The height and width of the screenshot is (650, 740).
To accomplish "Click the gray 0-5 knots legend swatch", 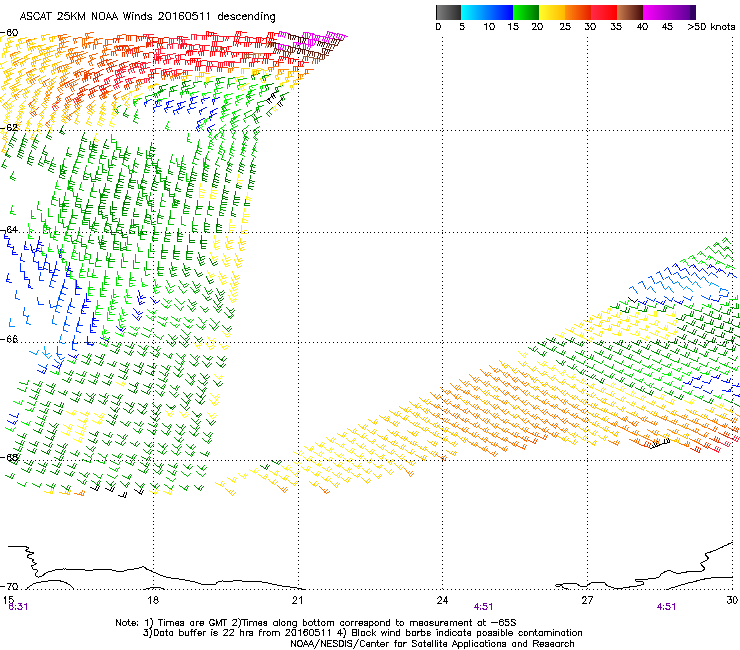I will click(x=448, y=12).
